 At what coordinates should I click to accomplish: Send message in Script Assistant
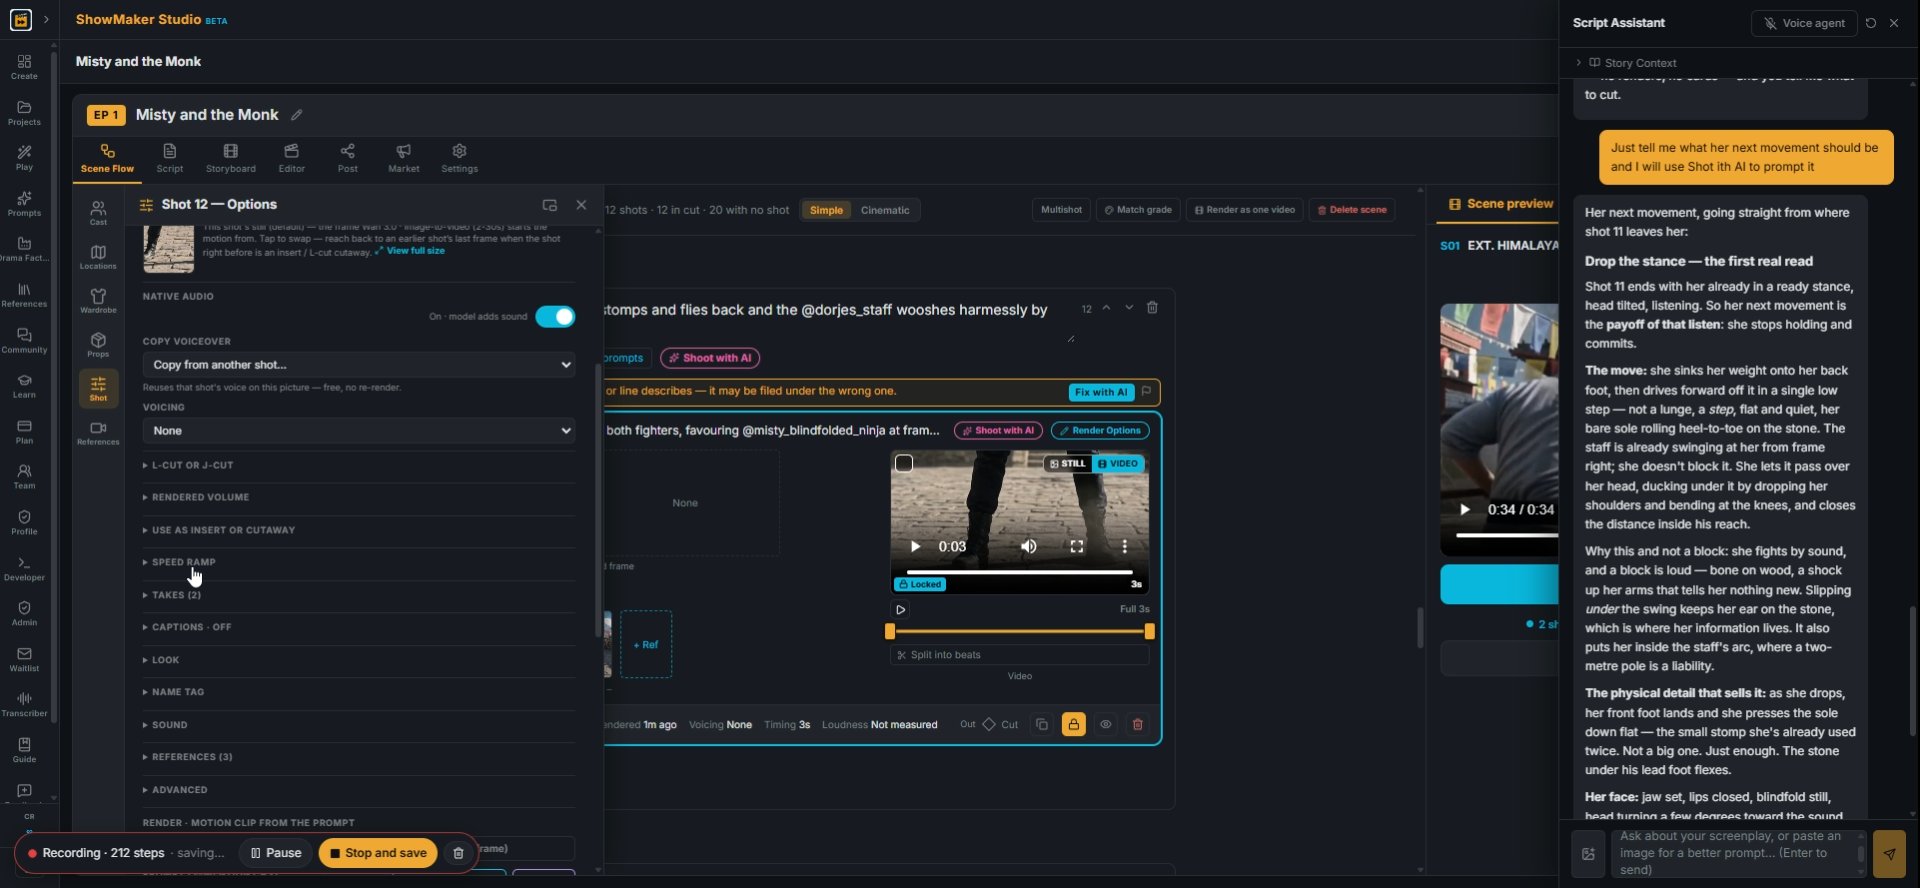(1889, 853)
